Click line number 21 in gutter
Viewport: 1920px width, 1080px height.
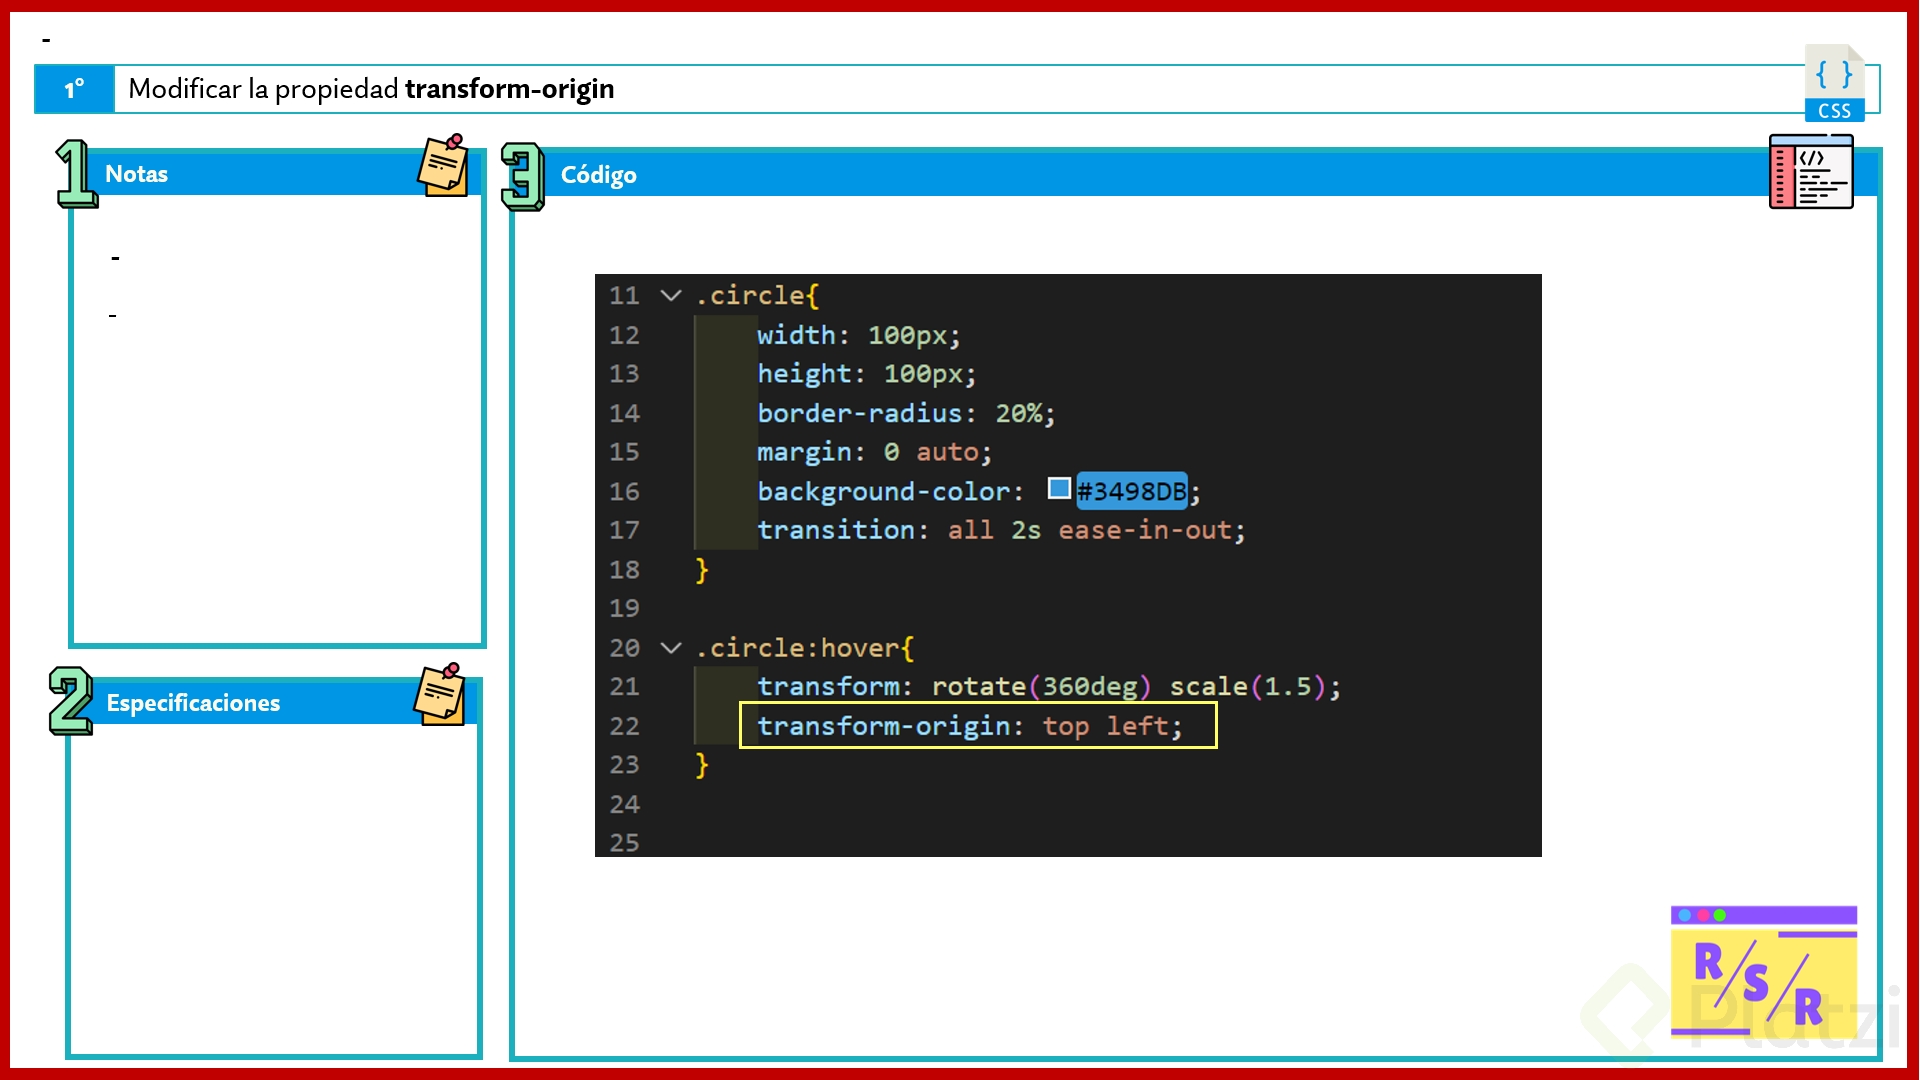tap(624, 687)
